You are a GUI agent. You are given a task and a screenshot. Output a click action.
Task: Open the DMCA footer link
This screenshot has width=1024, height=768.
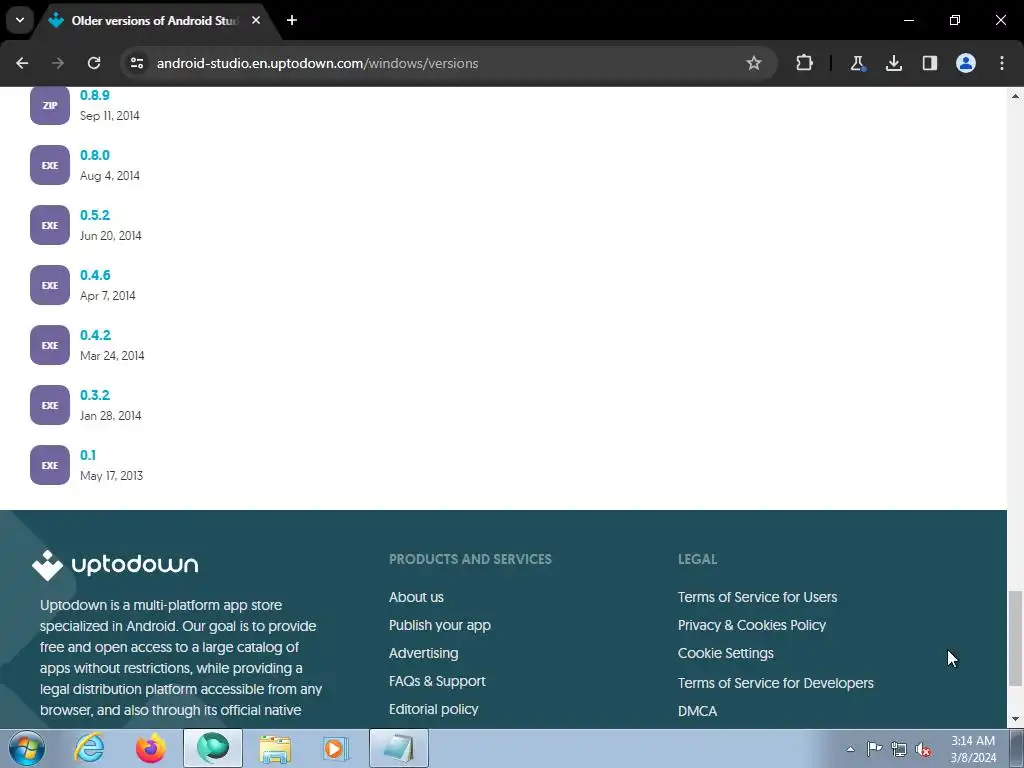[x=697, y=711]
